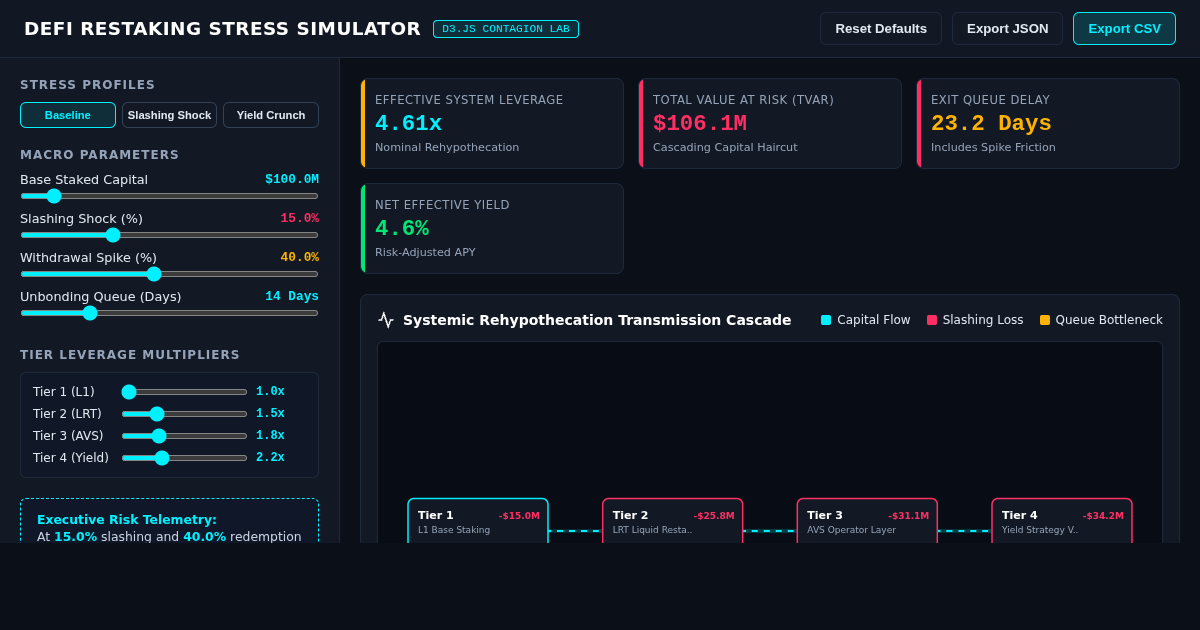The height and width of the screenshot is (630, 1200).
Task: Click the Unbonding Queue (Days) slider
Action: (169, 313)
